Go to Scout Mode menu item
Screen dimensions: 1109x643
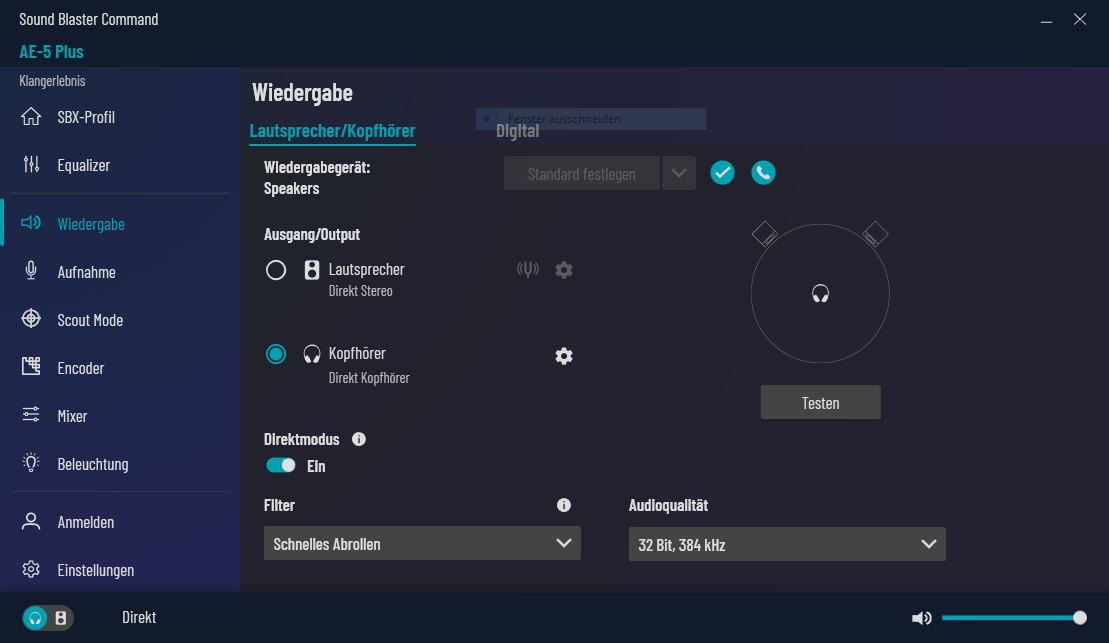click(90, 320)
